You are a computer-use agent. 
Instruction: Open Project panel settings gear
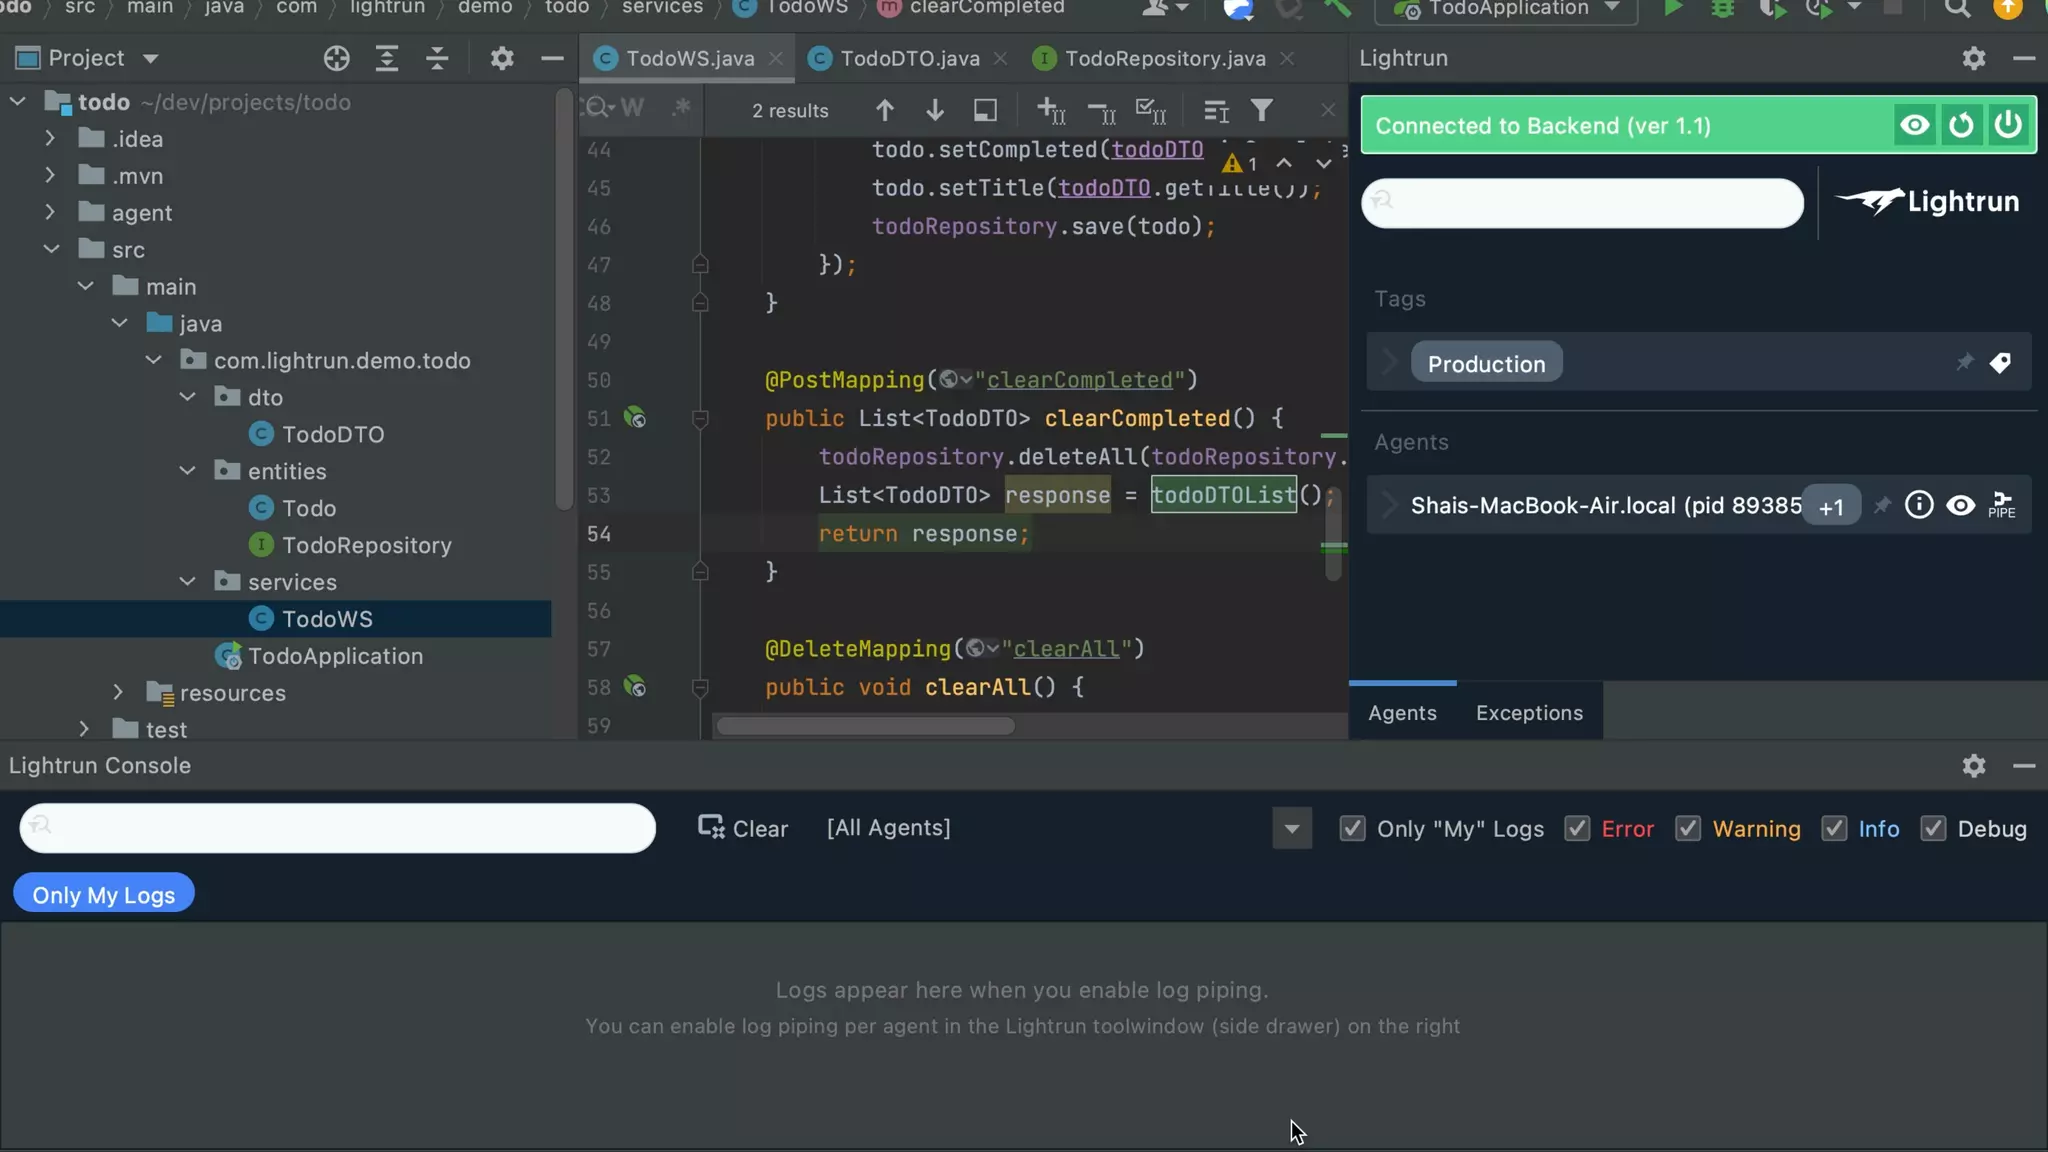[x=502, y=58]
